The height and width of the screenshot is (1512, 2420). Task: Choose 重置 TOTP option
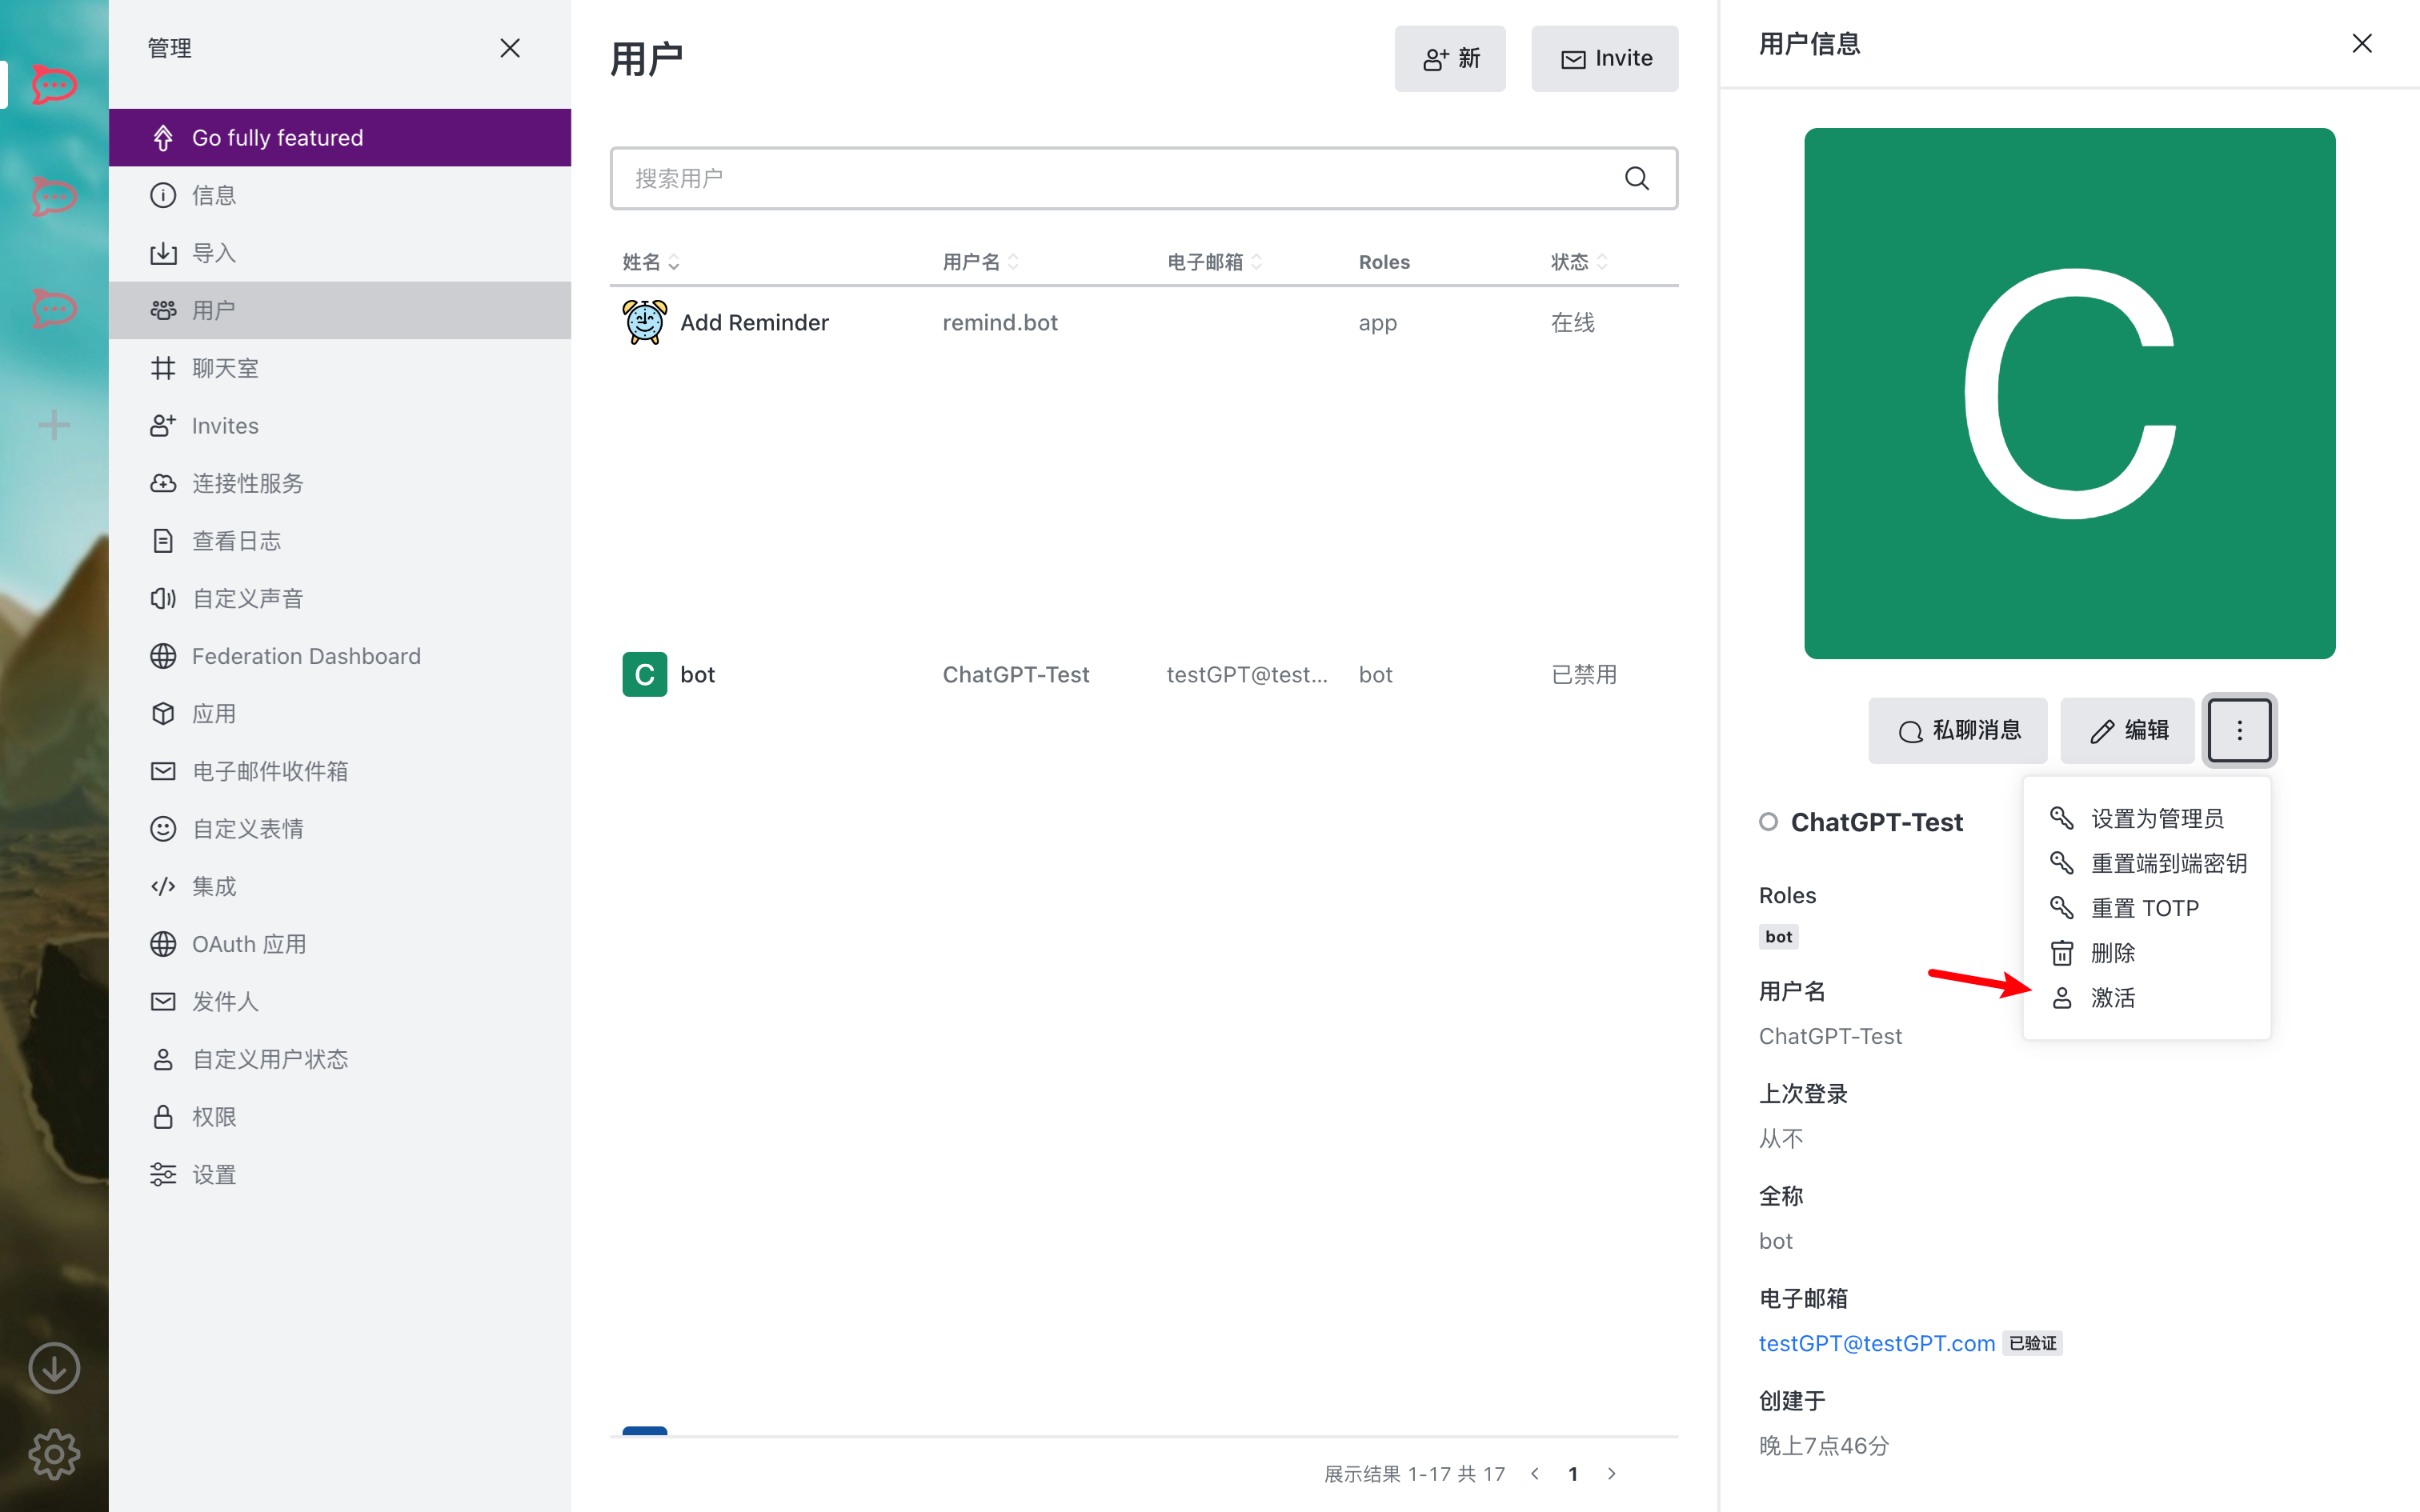(2147, 908)
